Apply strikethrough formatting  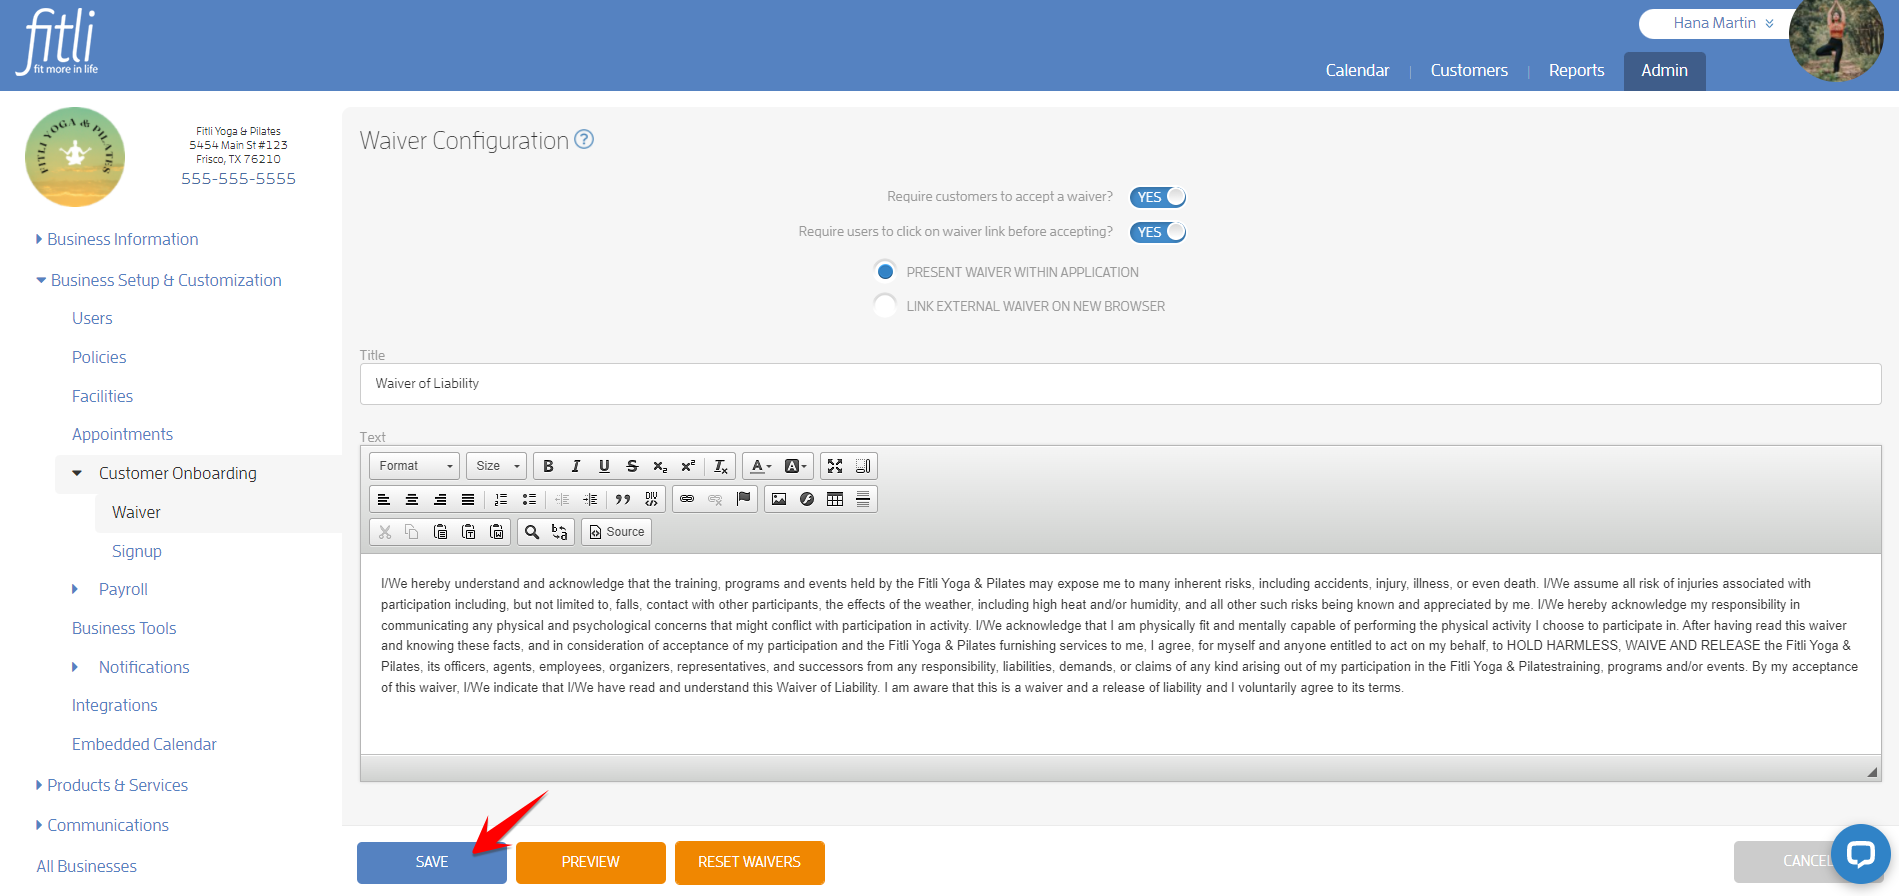pyautogui.click(x=632, y=466)
